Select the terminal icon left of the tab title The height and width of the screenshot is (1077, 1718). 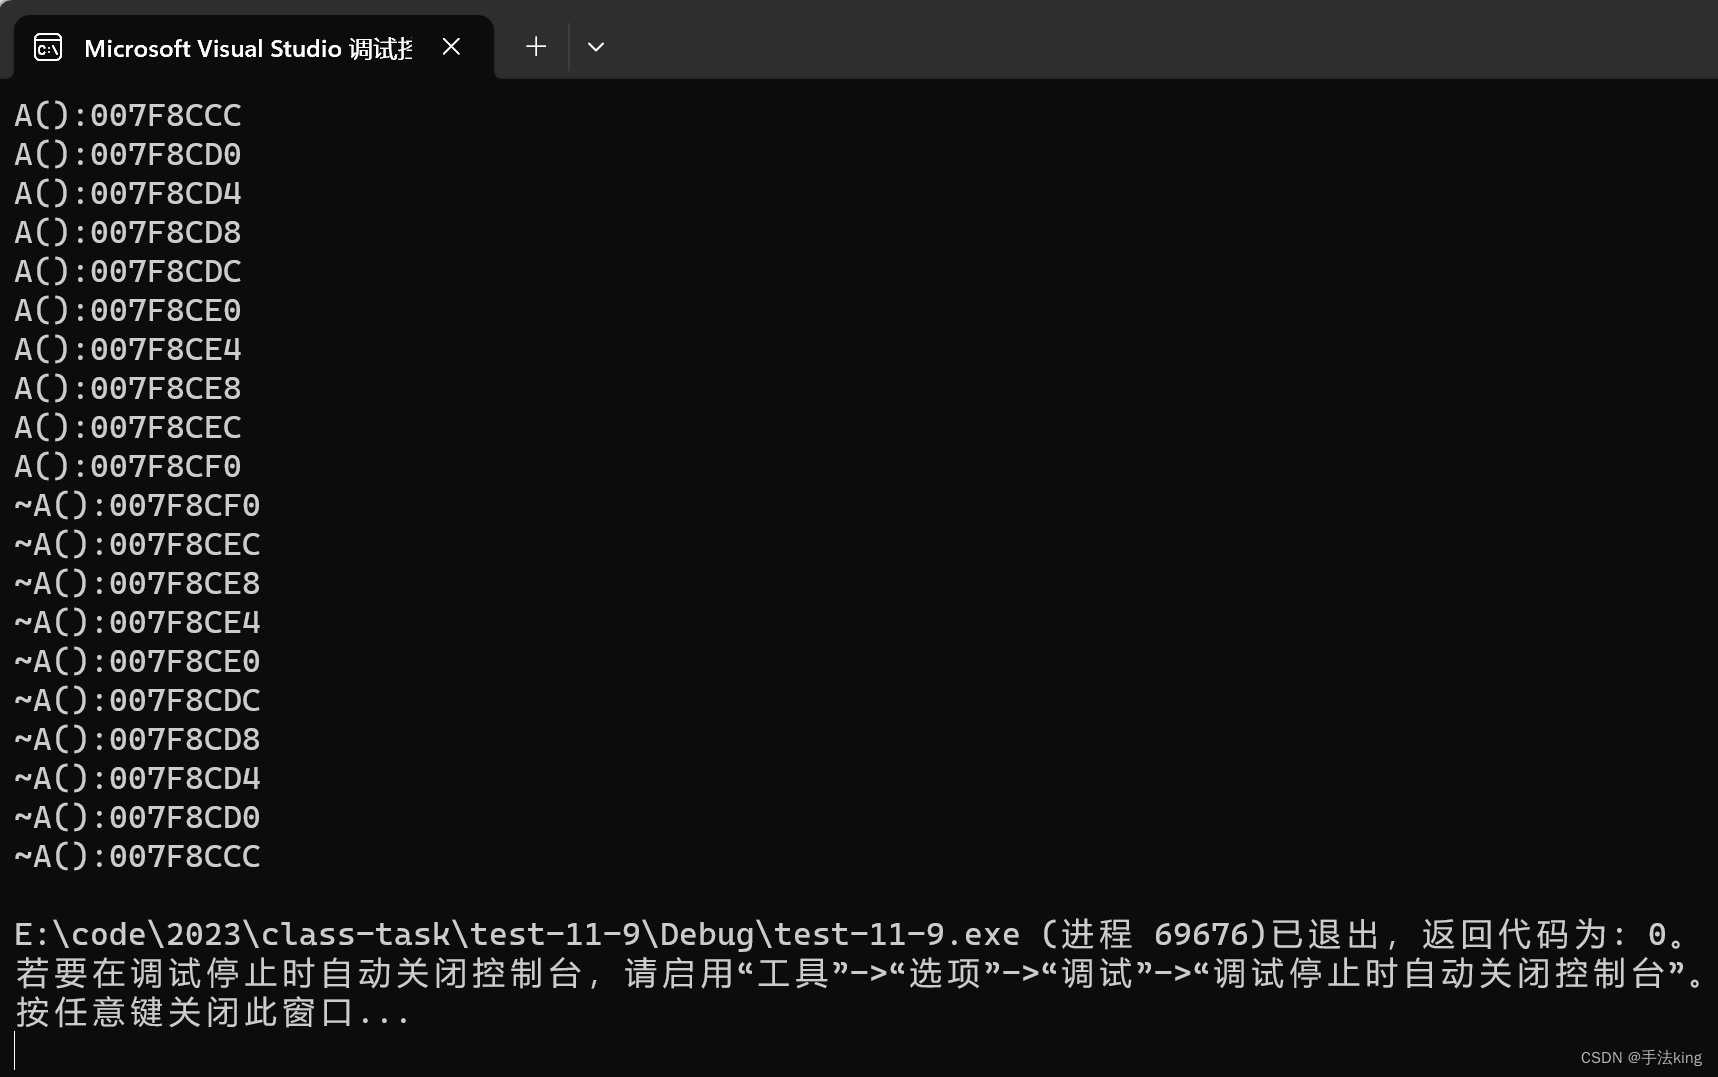(47, 46)
